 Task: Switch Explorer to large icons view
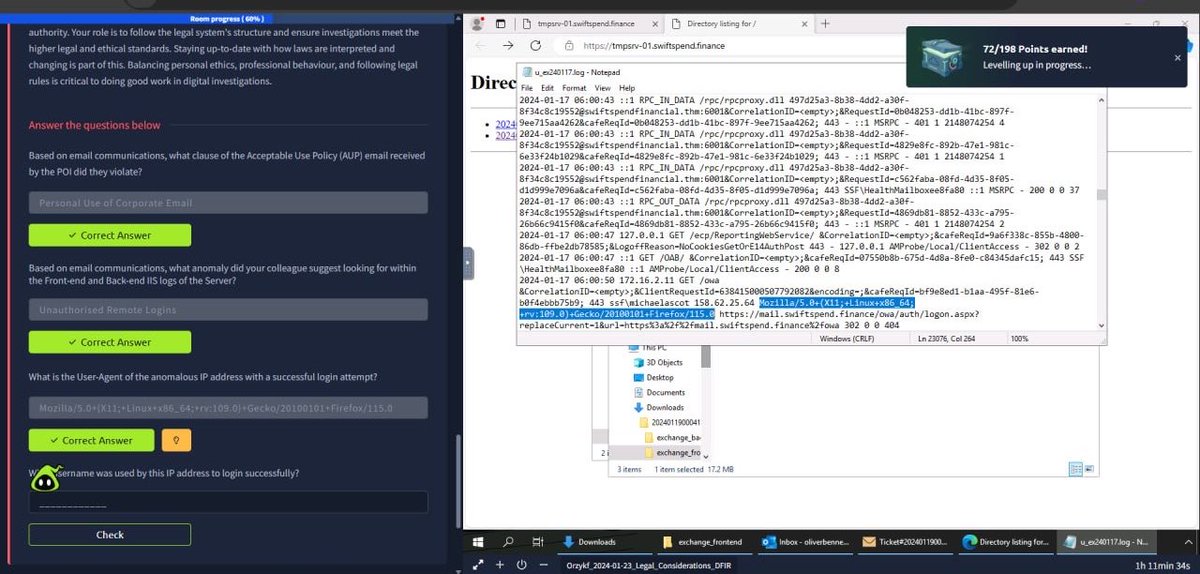[x=1087, y=468]
